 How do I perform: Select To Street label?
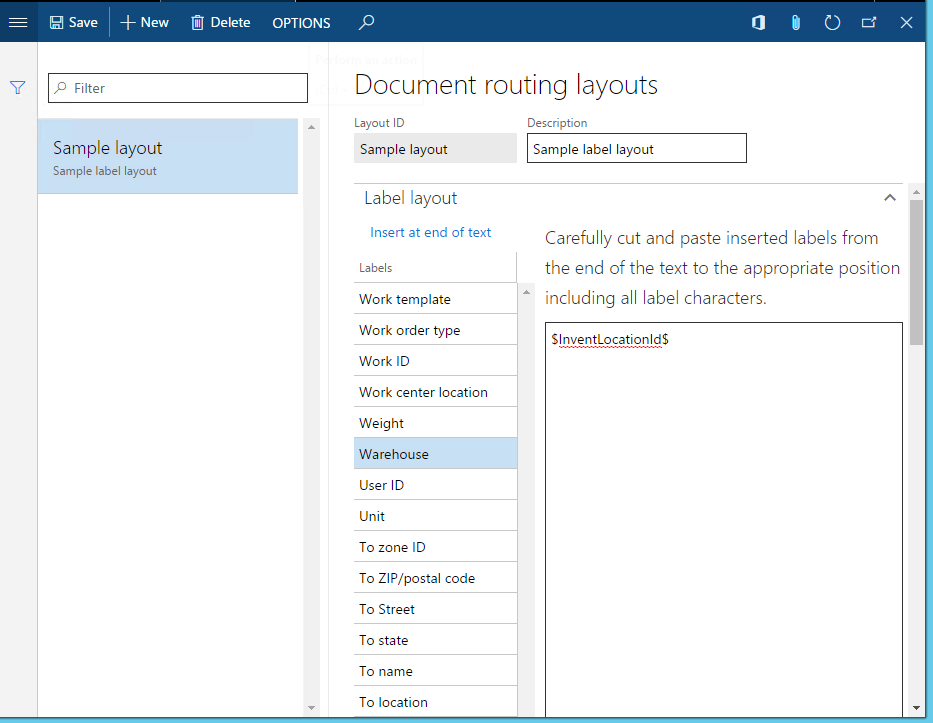pyautogui.click(x=435, y=608)
